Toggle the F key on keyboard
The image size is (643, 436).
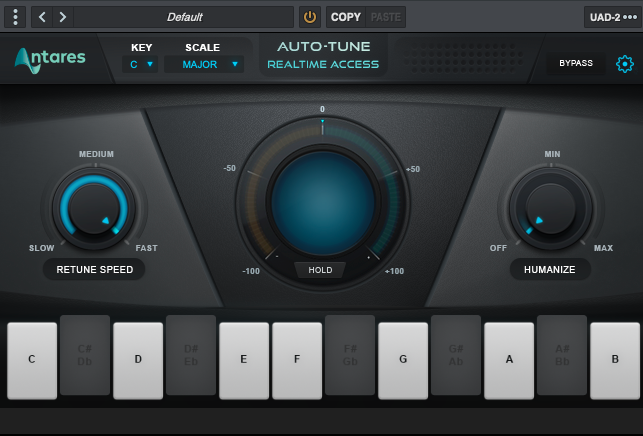297,361
